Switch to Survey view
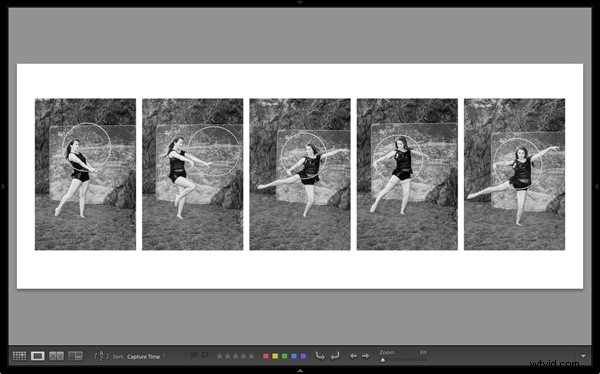 point(75,356)
